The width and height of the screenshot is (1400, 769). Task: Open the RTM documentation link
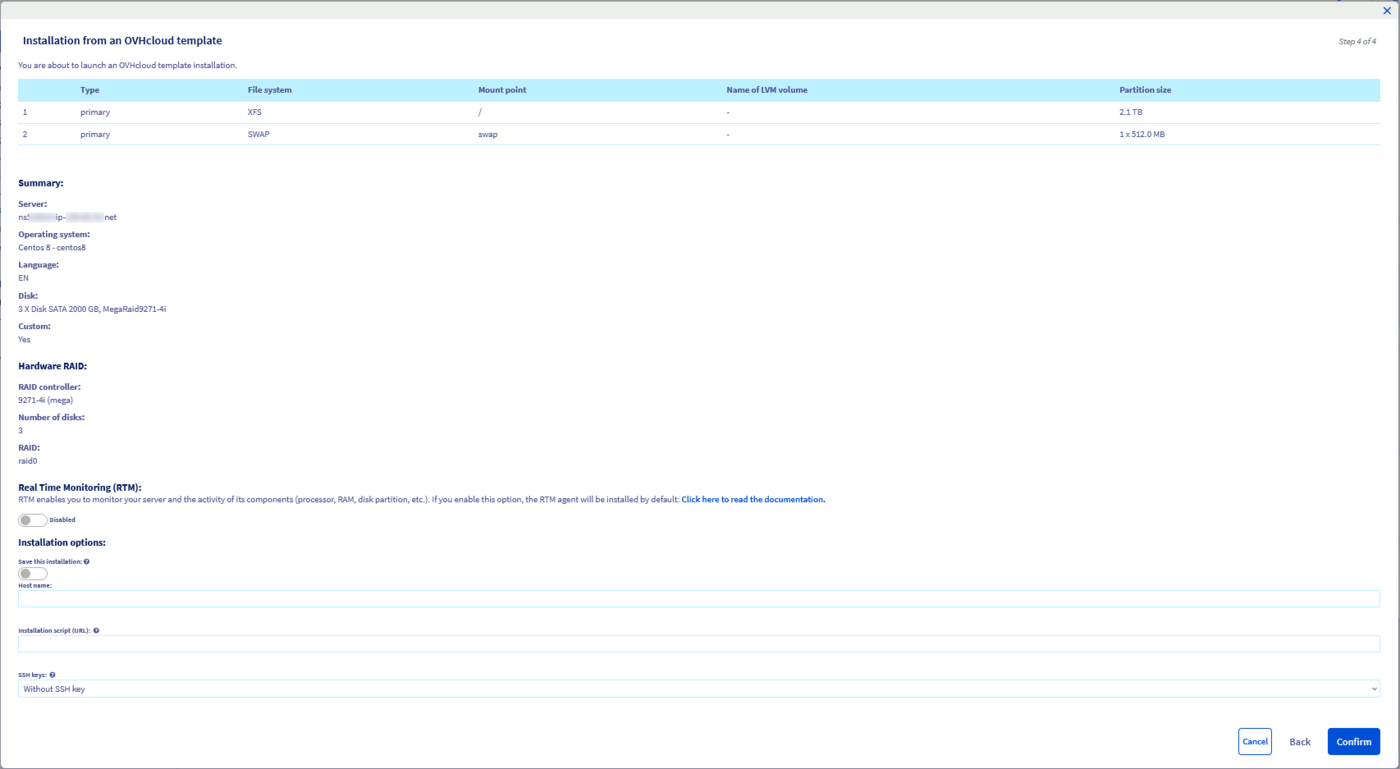tap(753, 499)
